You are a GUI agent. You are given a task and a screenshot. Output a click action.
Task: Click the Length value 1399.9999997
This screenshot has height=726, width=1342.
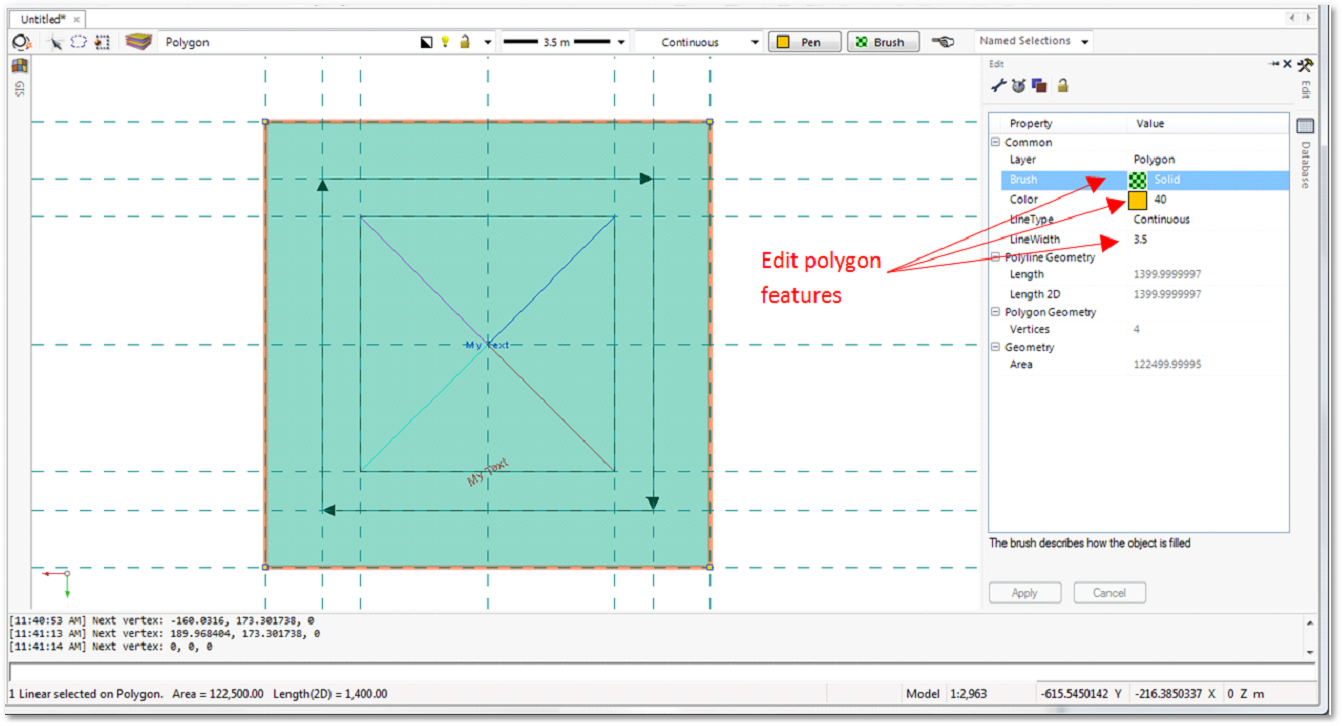coord(1167,274)
